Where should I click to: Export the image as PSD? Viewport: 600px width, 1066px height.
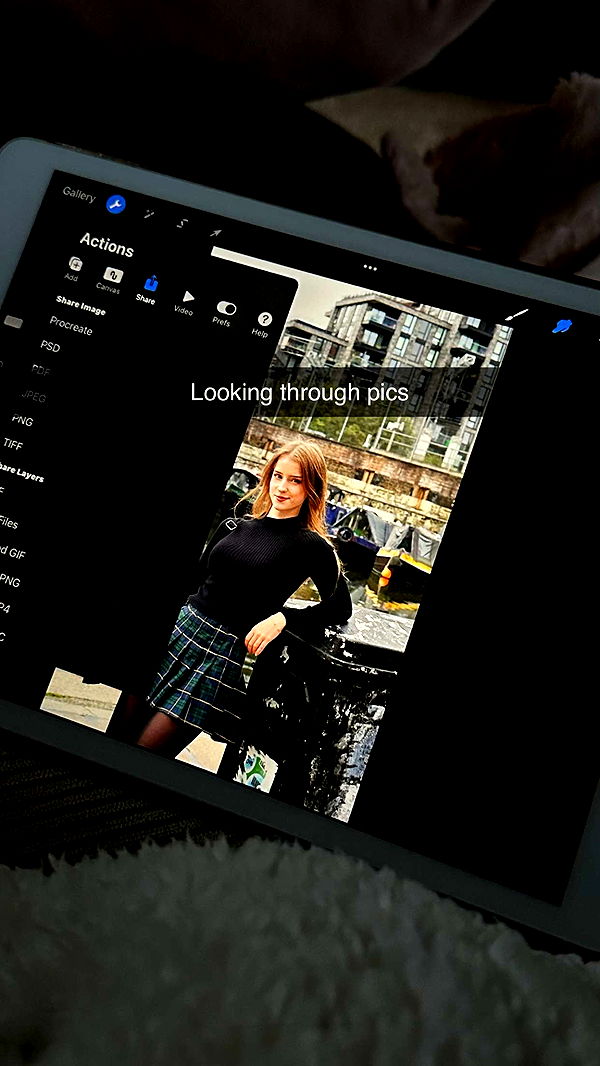point(50,346)
